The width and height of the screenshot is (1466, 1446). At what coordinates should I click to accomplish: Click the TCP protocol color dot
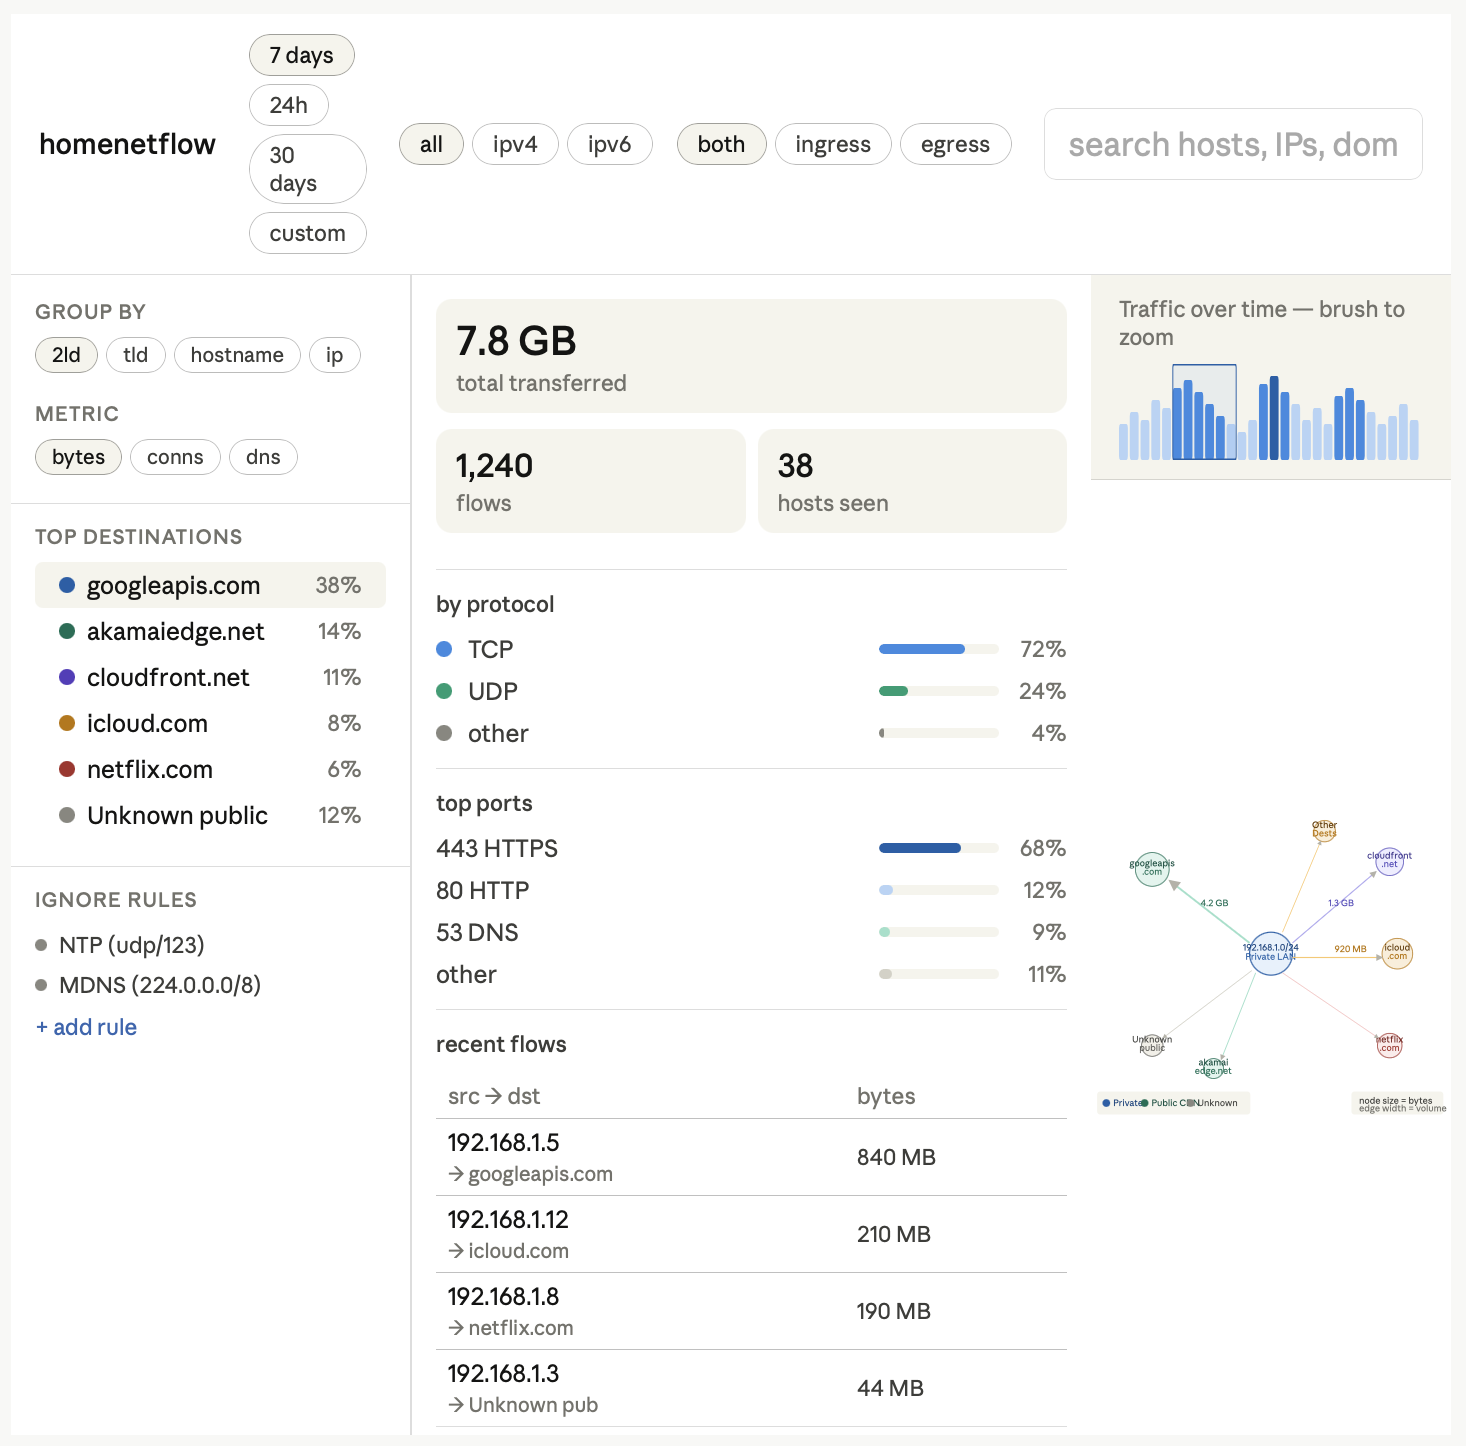click(443, 649)
